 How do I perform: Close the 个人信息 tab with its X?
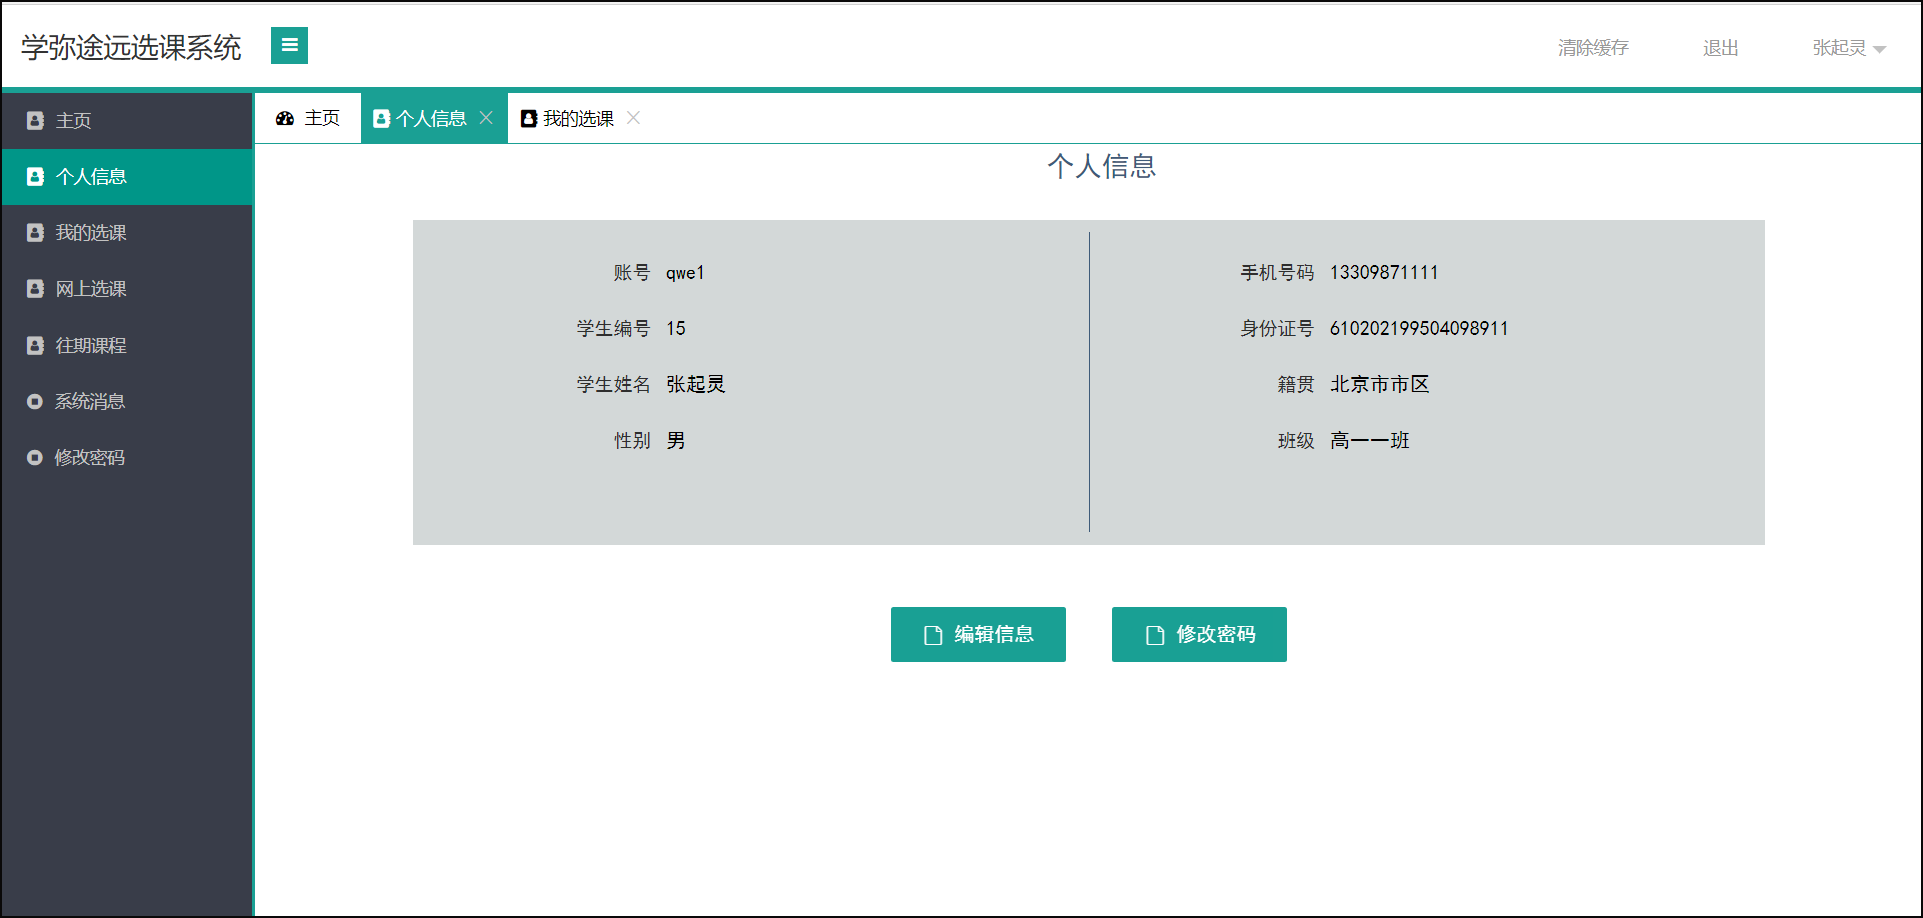point(487,117)
